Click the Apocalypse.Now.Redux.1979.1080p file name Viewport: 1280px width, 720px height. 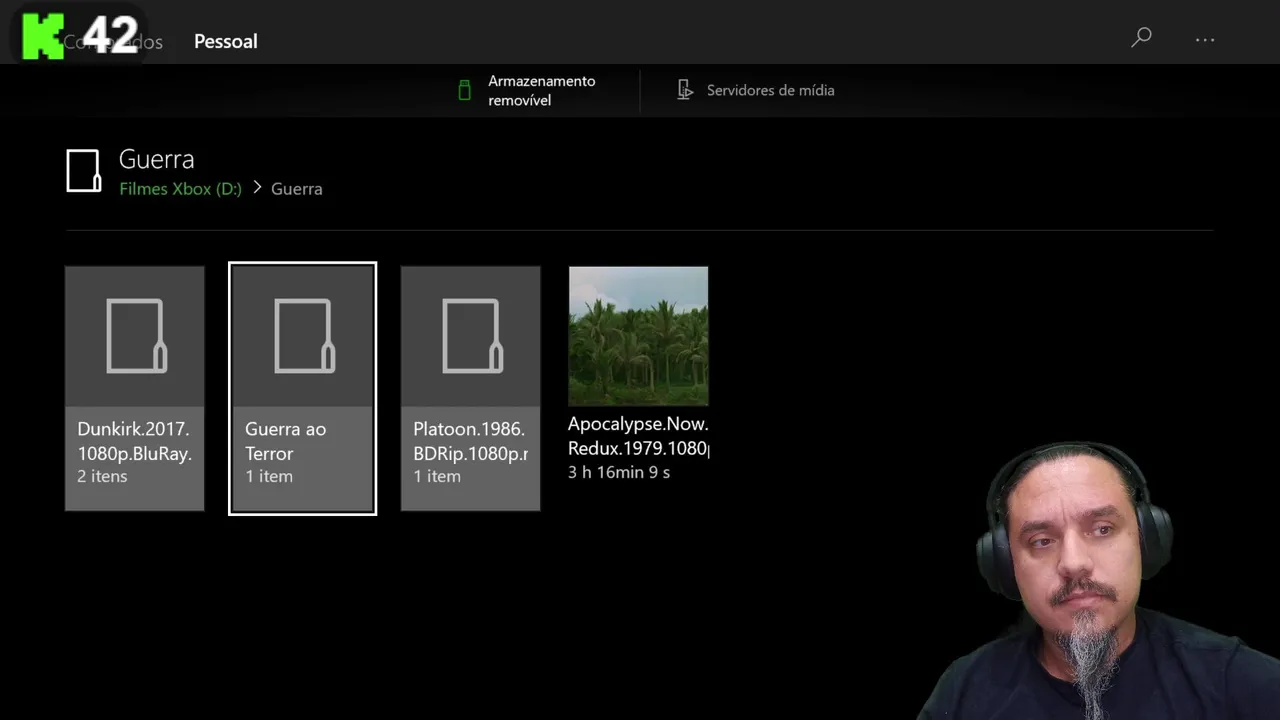pos(638,436)
